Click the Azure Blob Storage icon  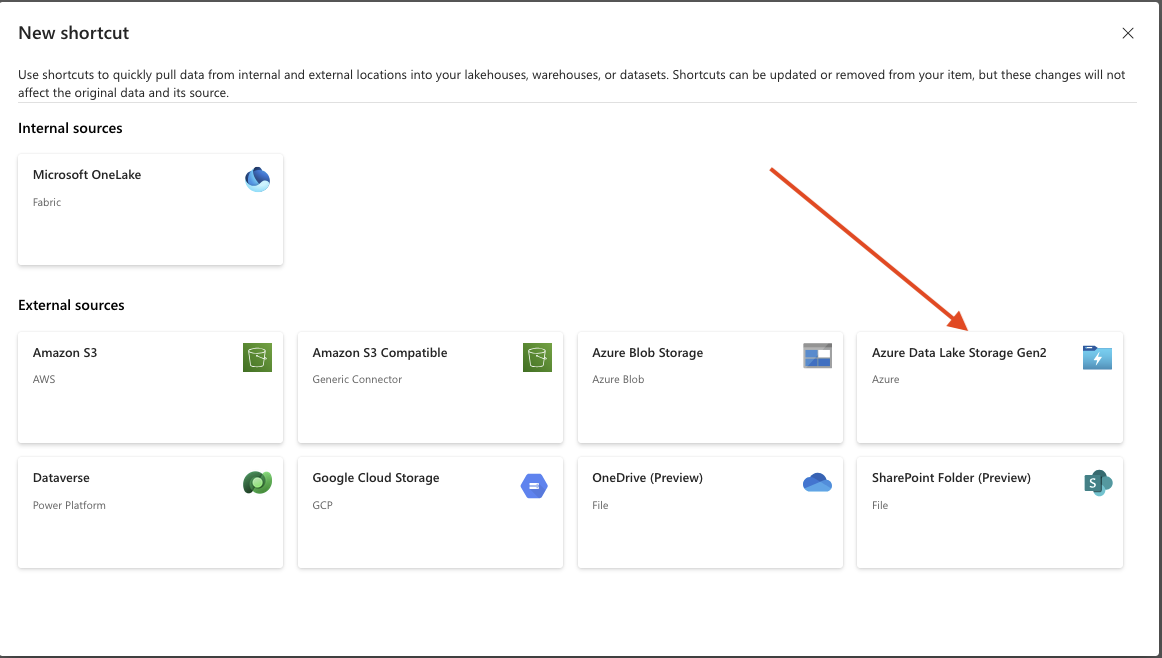817,356
